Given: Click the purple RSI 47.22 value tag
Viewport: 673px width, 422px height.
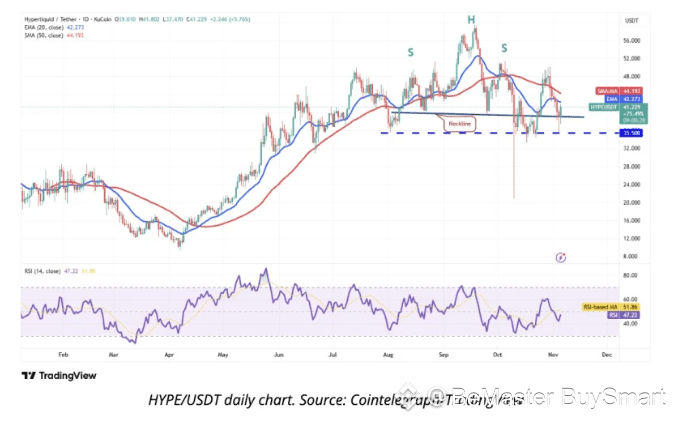Looking at the screenshot, I should click(624, 315).
